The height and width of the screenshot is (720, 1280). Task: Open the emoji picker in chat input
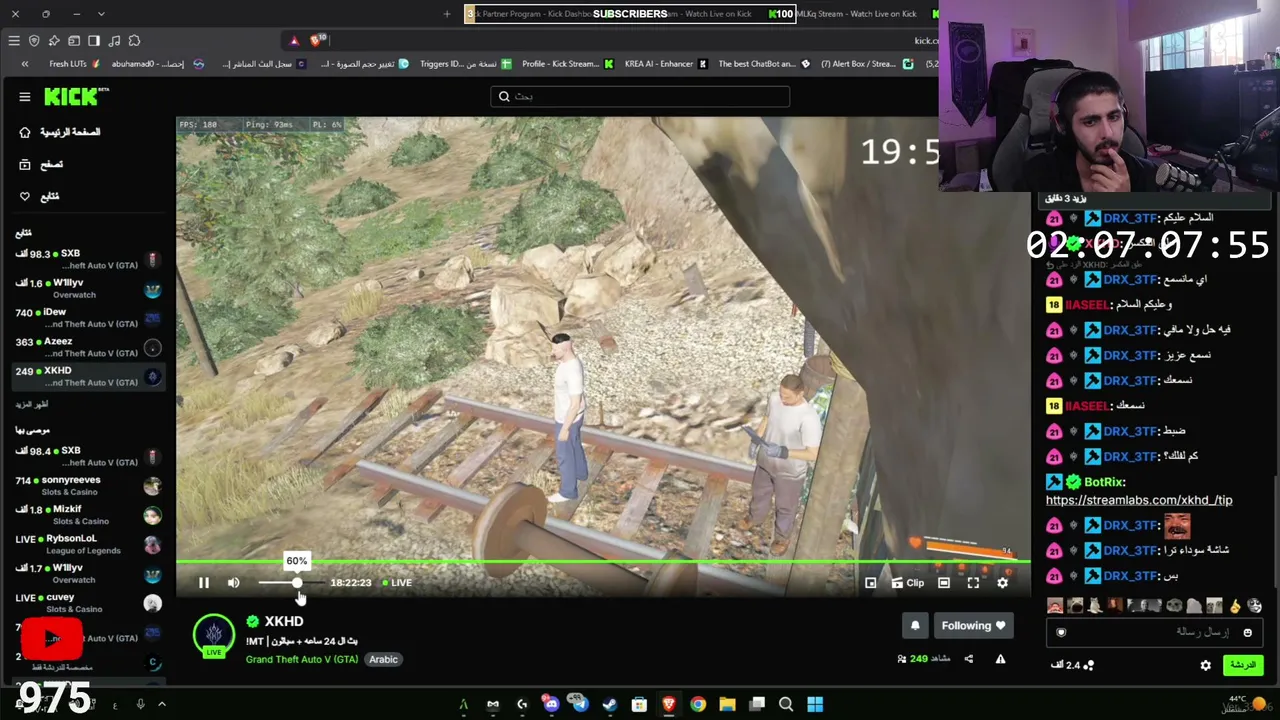[1247, 633]
